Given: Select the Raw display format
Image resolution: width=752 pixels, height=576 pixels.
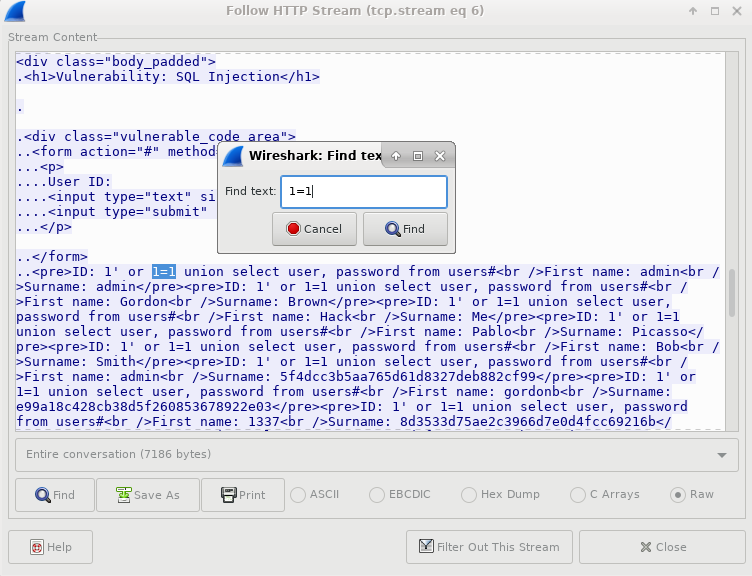Looking at the screenshot, I should (678, 495).
